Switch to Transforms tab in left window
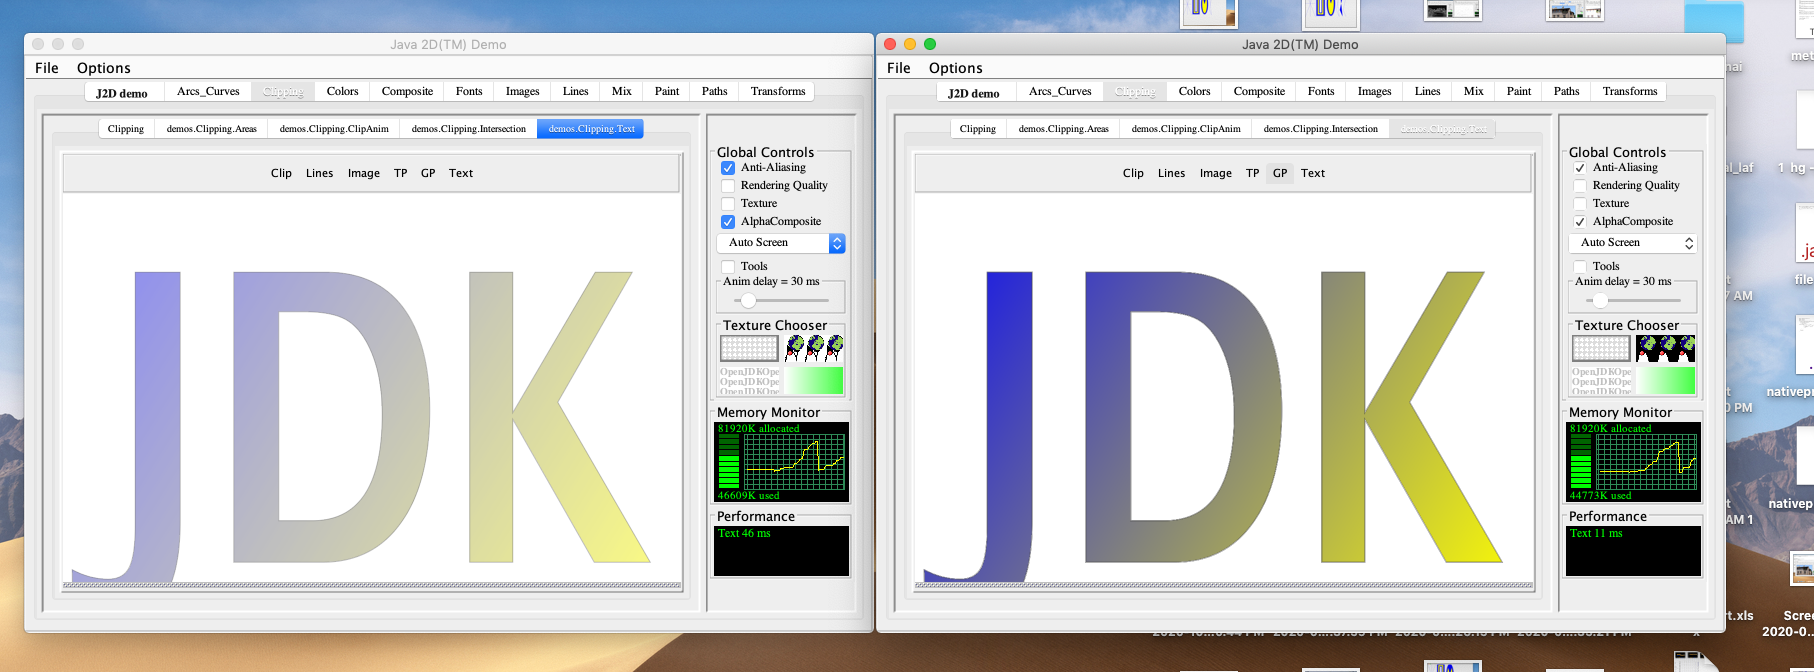Image resolution: width=1814 pixels, height=672 pixels. pyautogui.click(x=777, y=91)
